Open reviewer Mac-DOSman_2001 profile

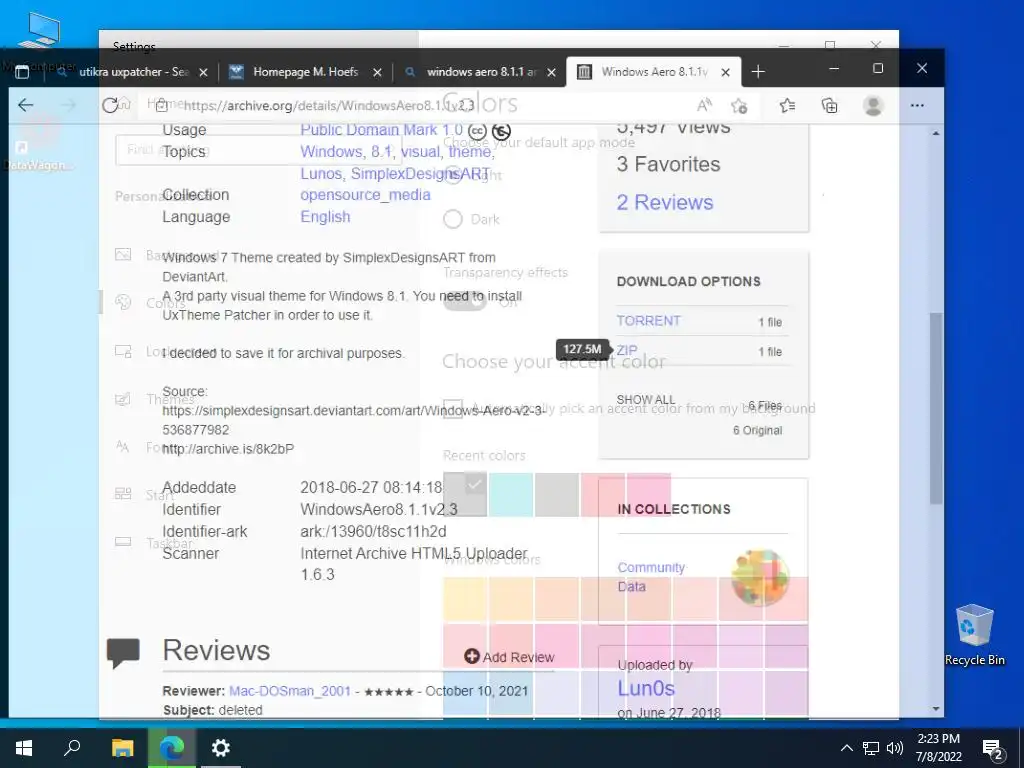point(289,691)
